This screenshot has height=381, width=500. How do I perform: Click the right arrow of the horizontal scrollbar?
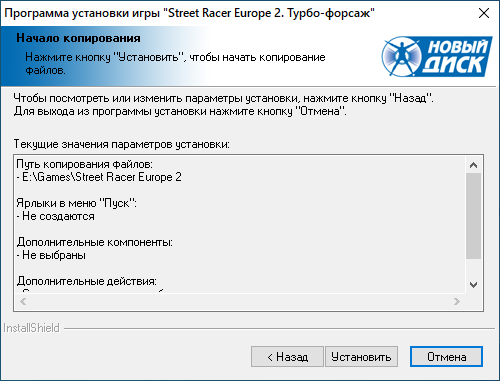point(457,302)
